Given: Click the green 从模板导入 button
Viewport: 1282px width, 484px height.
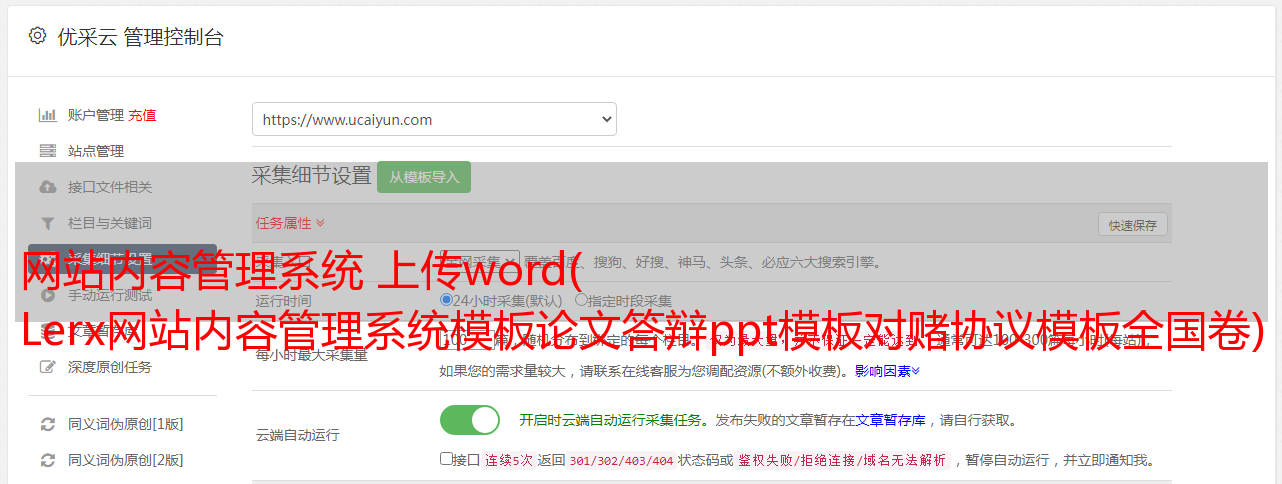Looking at the screenshot, I should click(x=424, y=177).
